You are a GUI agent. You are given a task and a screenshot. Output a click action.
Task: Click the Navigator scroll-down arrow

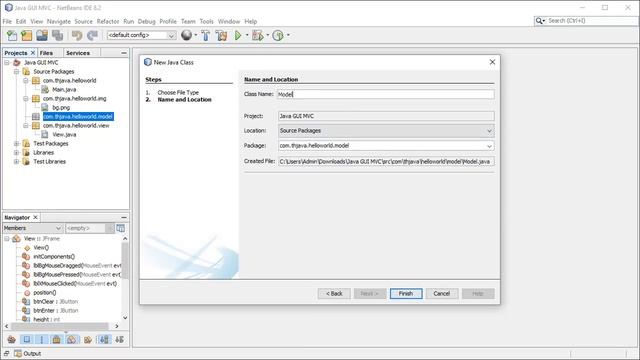[125, 318]
